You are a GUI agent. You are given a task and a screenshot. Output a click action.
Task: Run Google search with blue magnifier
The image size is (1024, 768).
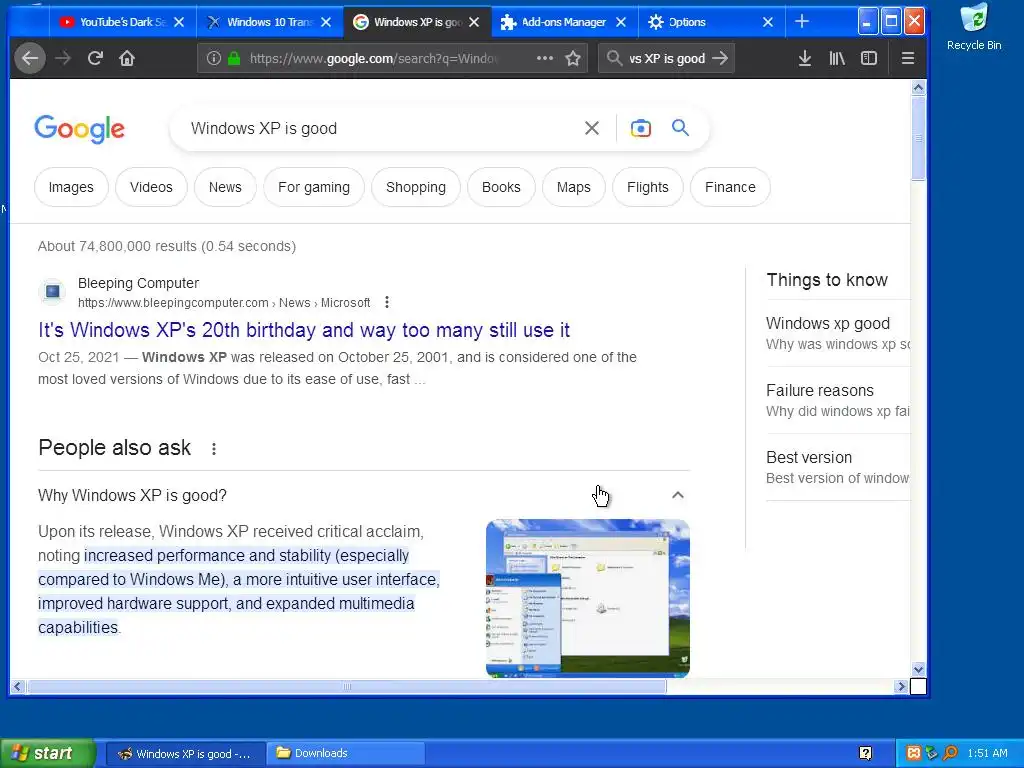[x=680, y=127]
